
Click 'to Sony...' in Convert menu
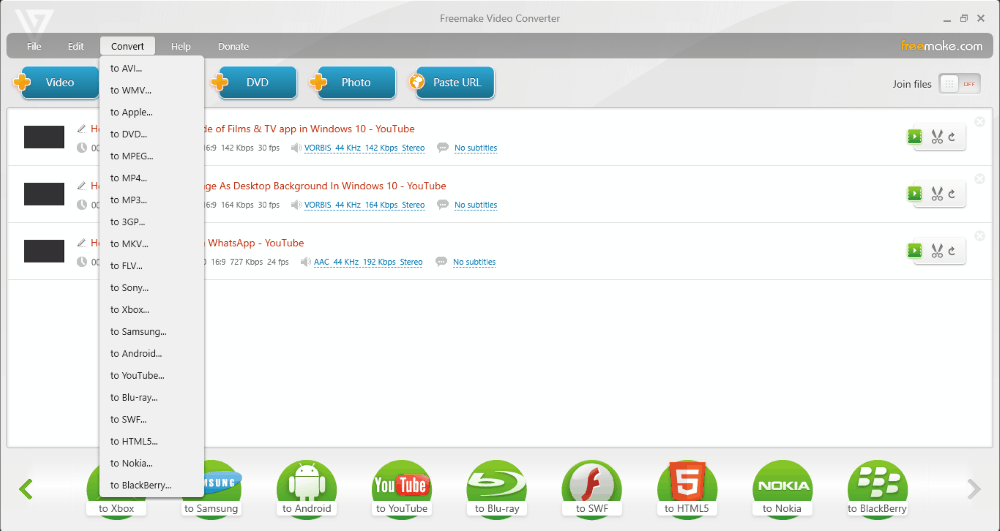point(152,287)
